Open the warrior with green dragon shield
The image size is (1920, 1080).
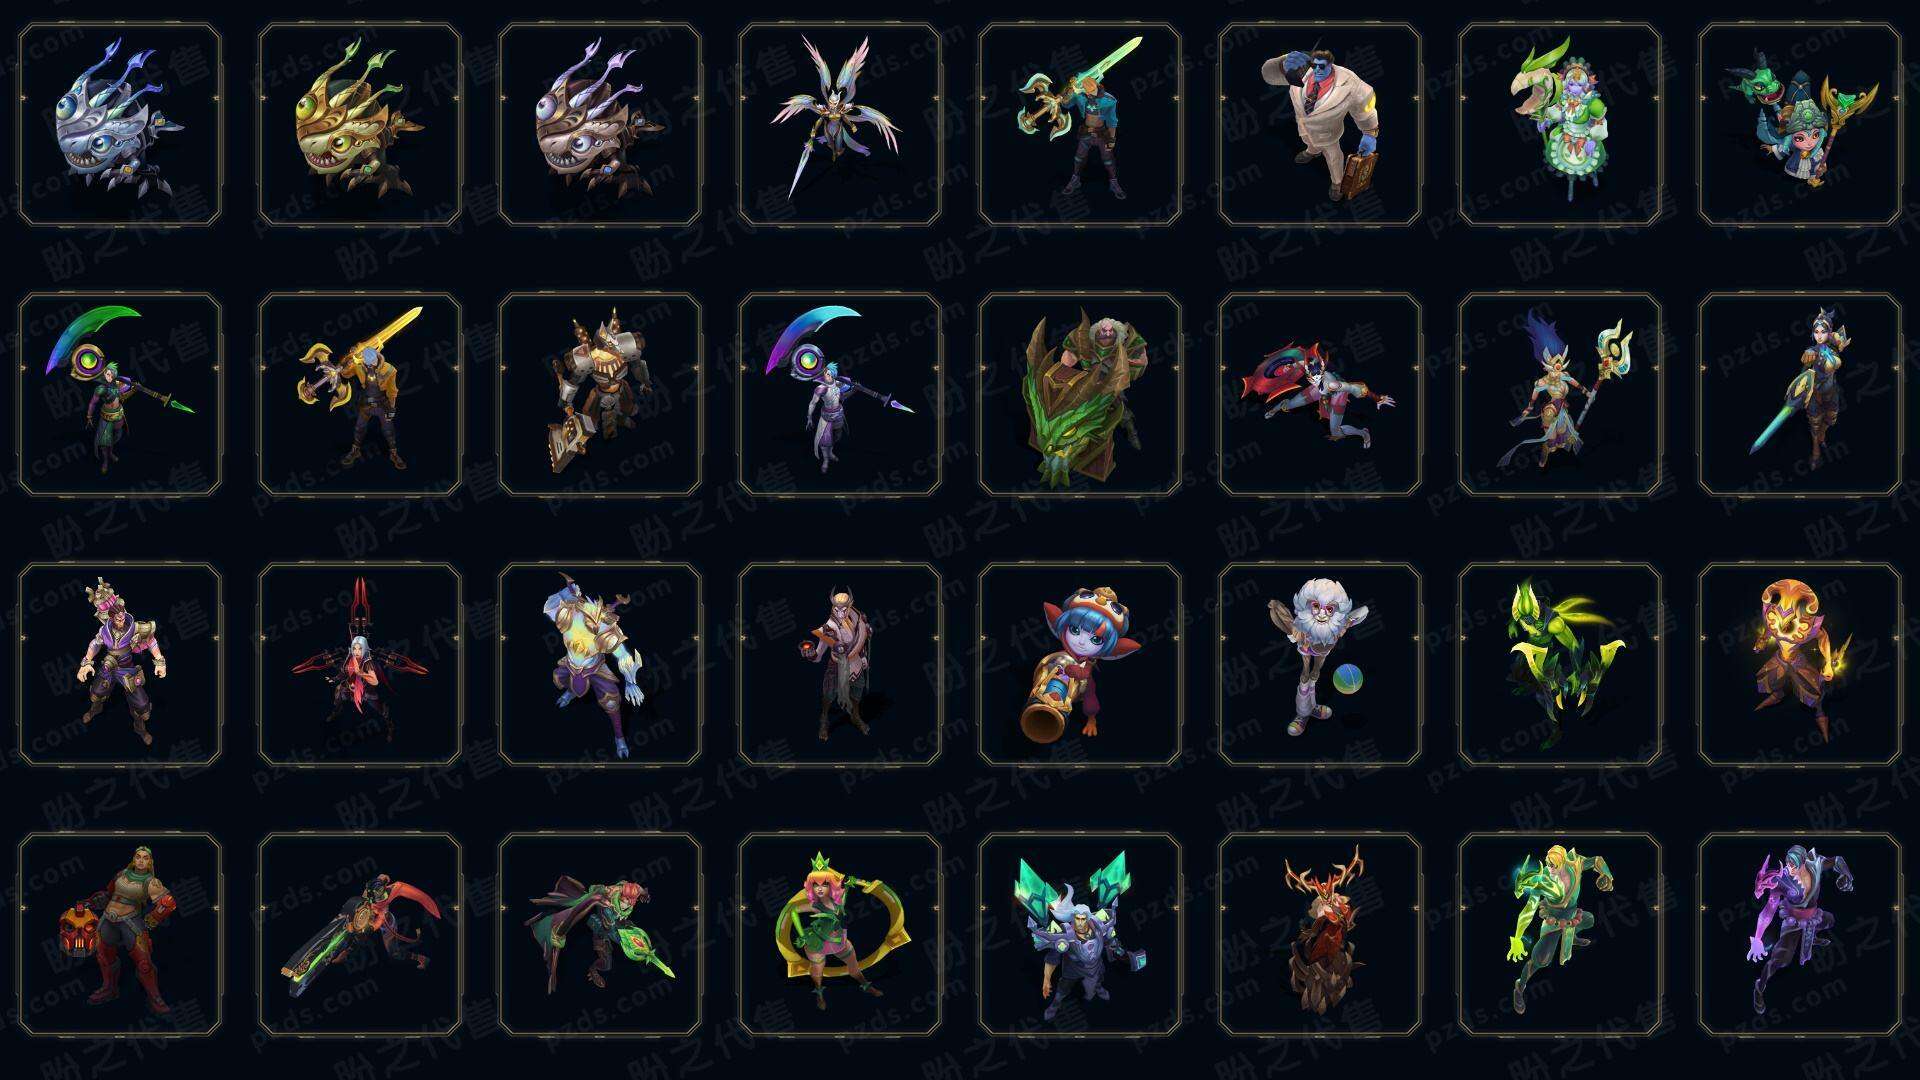tap(1080, 394)
